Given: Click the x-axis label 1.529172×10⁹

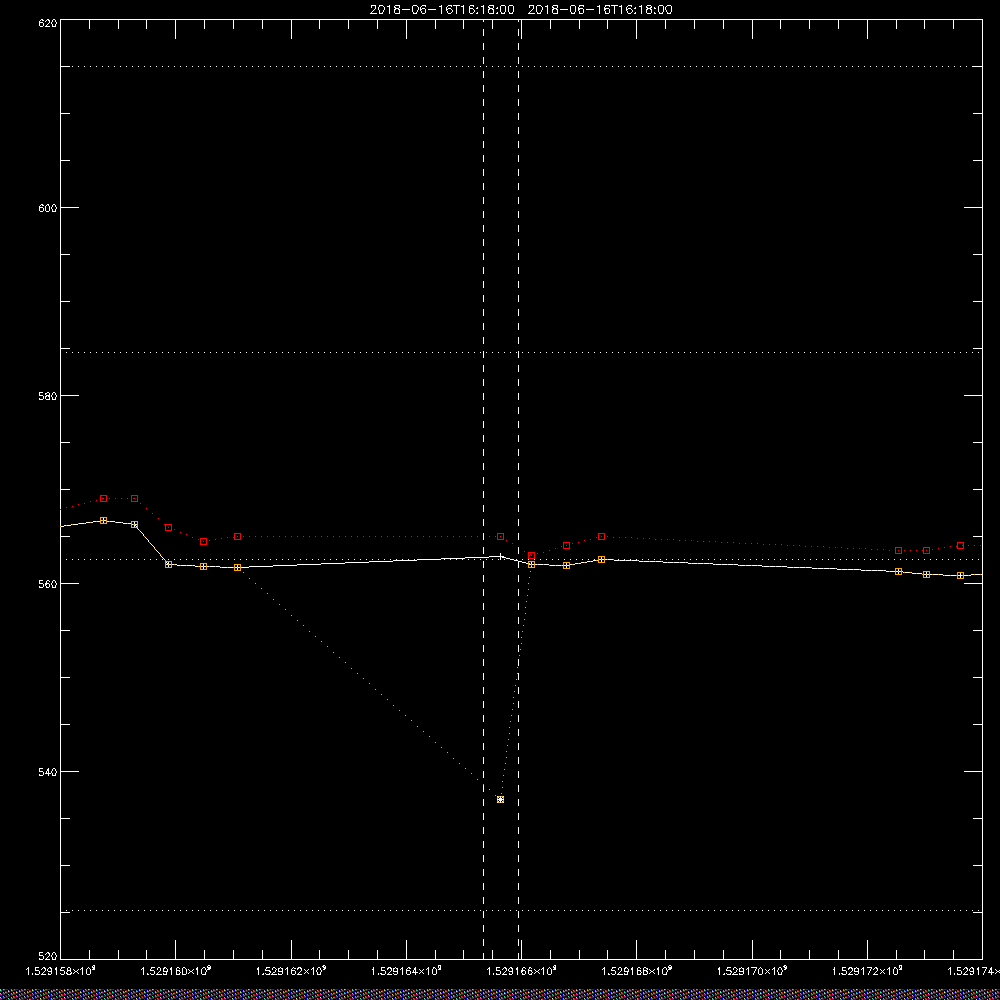Looking at the screenshot, I should coord(867,971).
